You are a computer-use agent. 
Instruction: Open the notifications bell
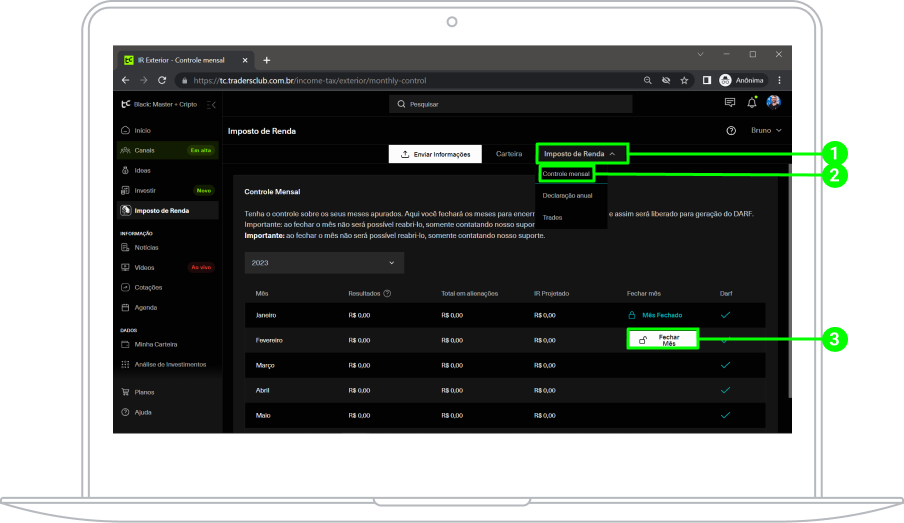752,103
